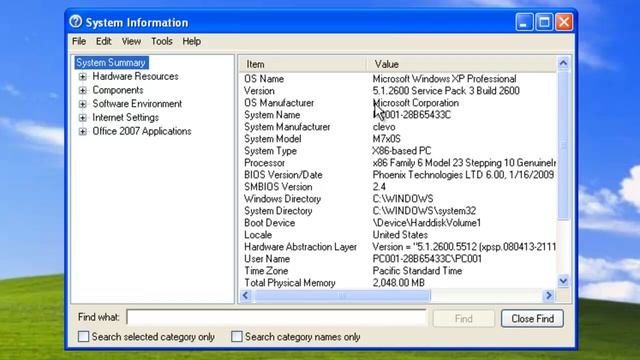The height and width of the screenshot is (360, 640).
Task: Enable Search selected category only checkbox
Action: [83, 337]
